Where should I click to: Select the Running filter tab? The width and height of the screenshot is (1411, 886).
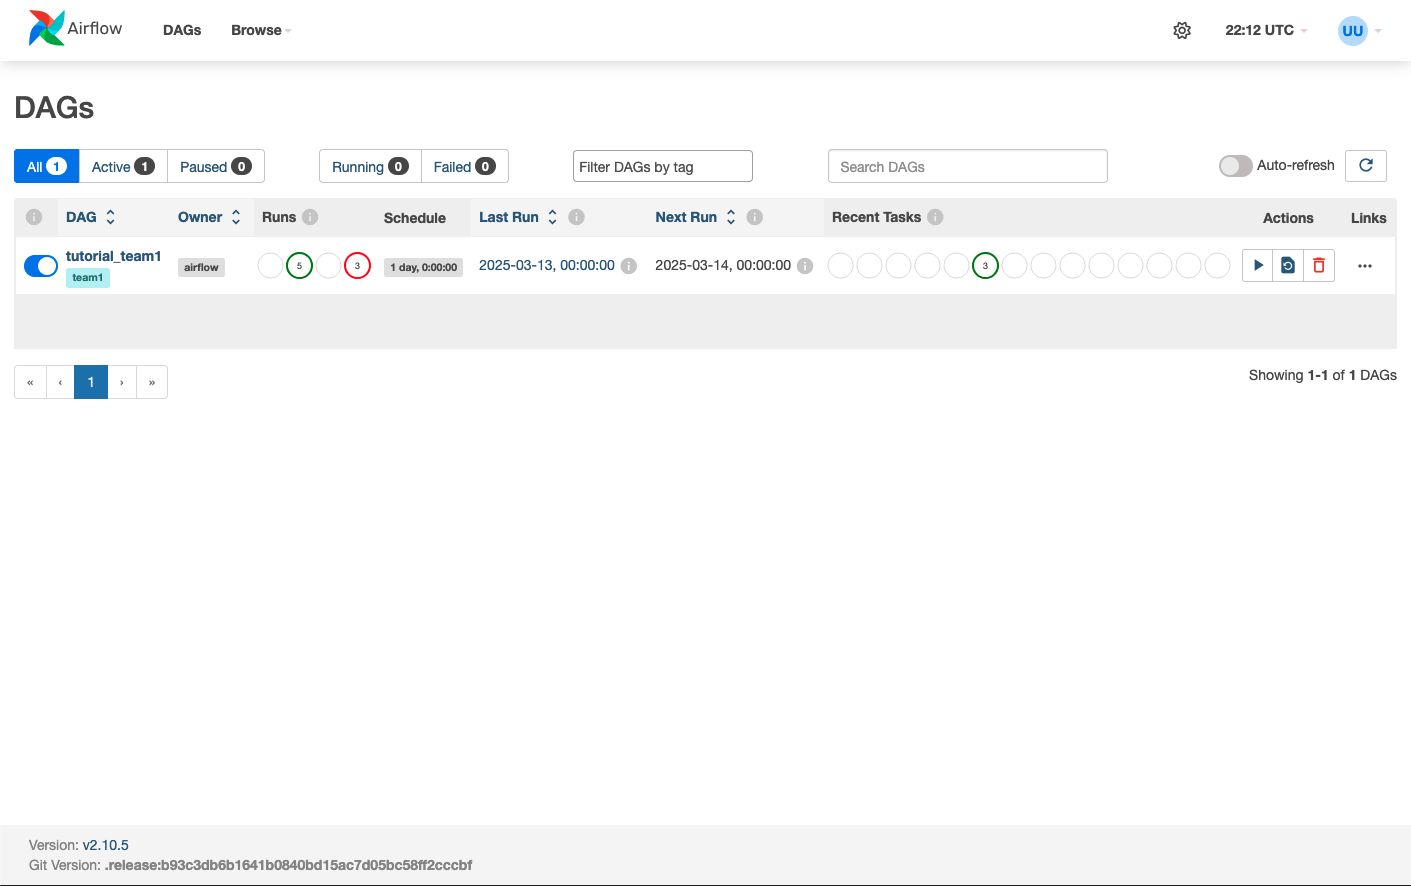tap(370, 166)
